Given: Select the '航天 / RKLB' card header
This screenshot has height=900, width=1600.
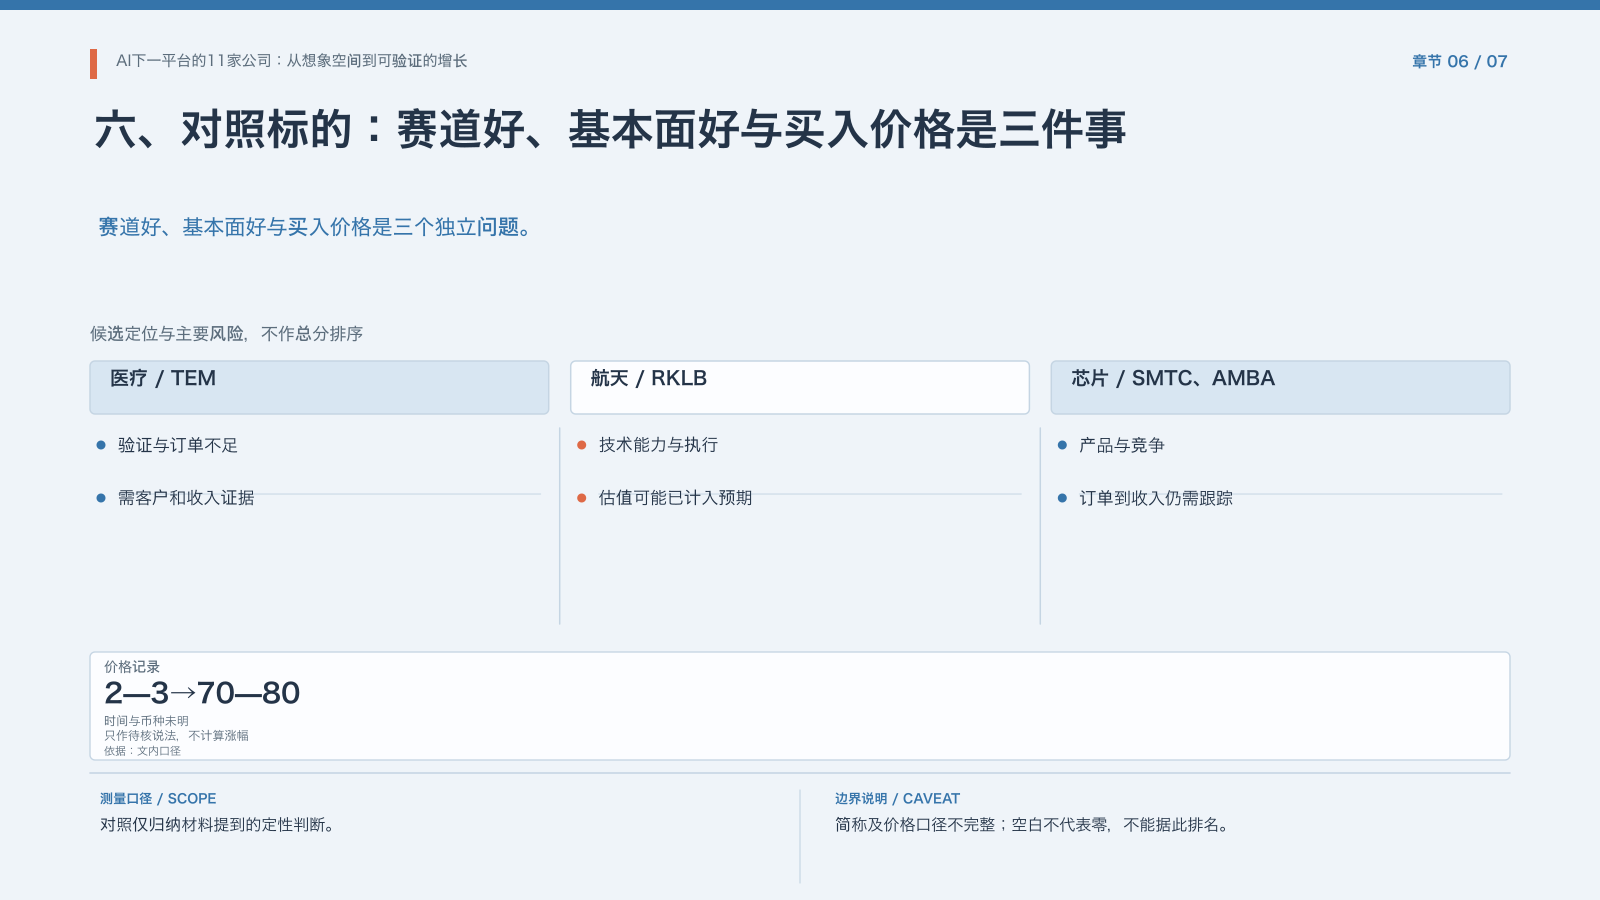Looking at the screenshot, I should pyautogui.click(x=799, y=387).
